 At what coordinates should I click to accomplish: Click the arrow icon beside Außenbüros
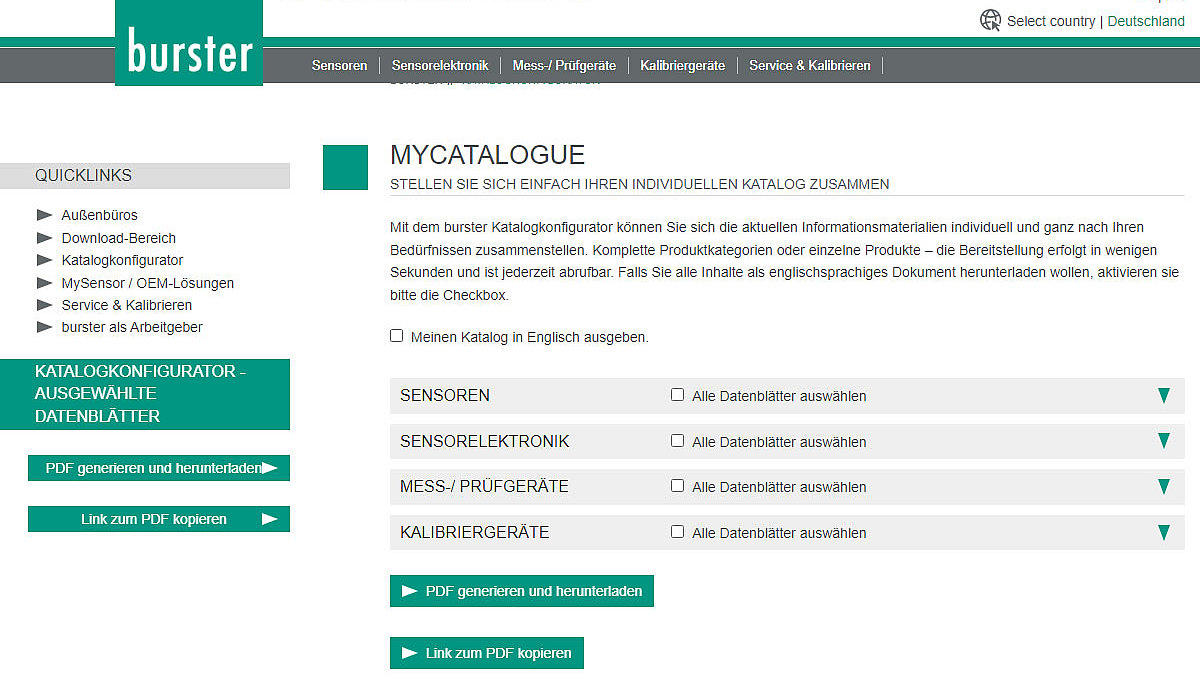[44, 215]
